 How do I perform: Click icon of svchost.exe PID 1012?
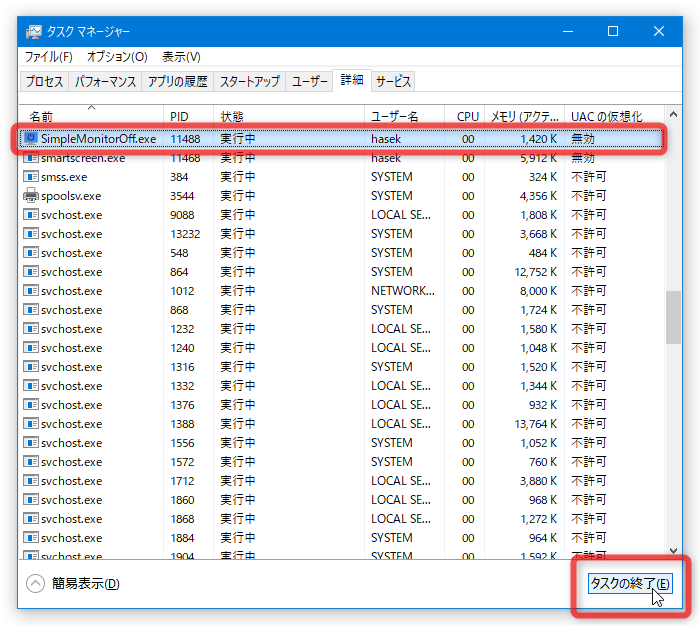[30, 291]
